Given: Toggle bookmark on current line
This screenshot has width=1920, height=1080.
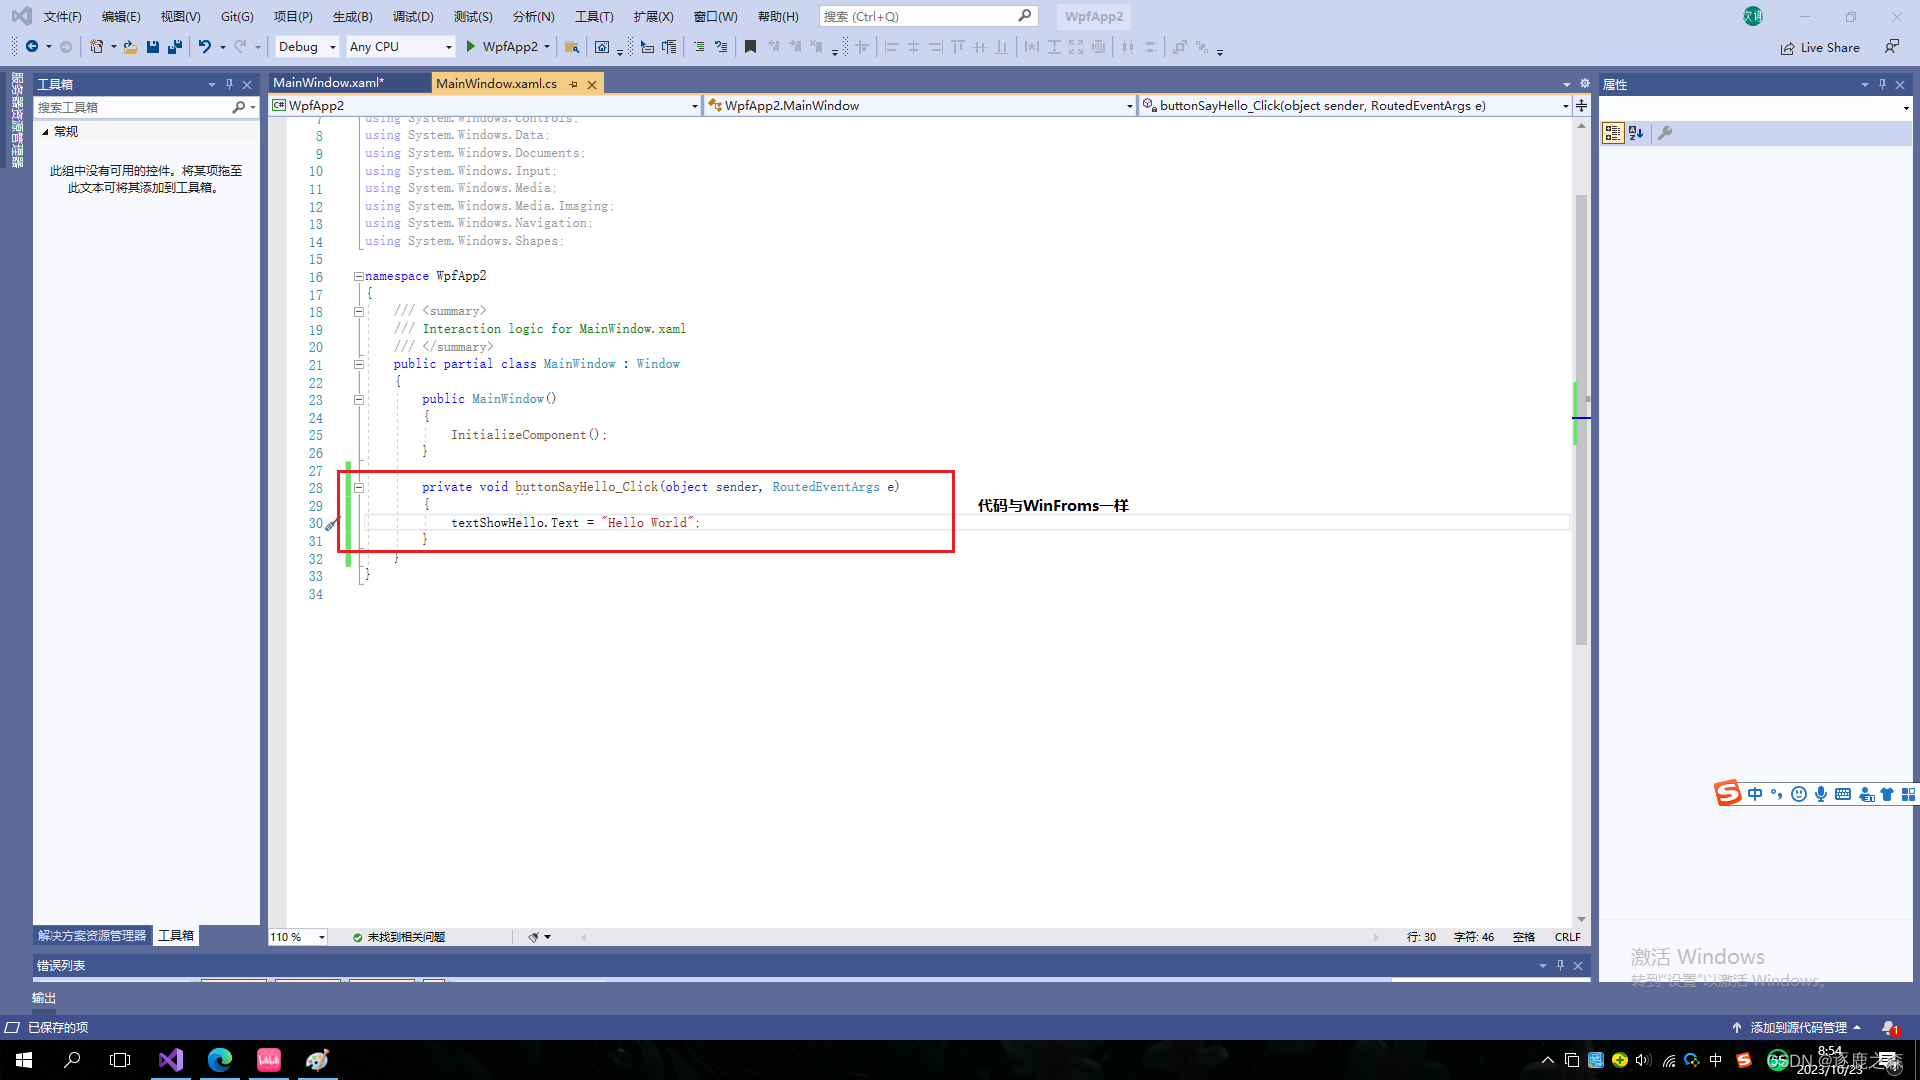Looking at the screenshot, I should 750,47.
